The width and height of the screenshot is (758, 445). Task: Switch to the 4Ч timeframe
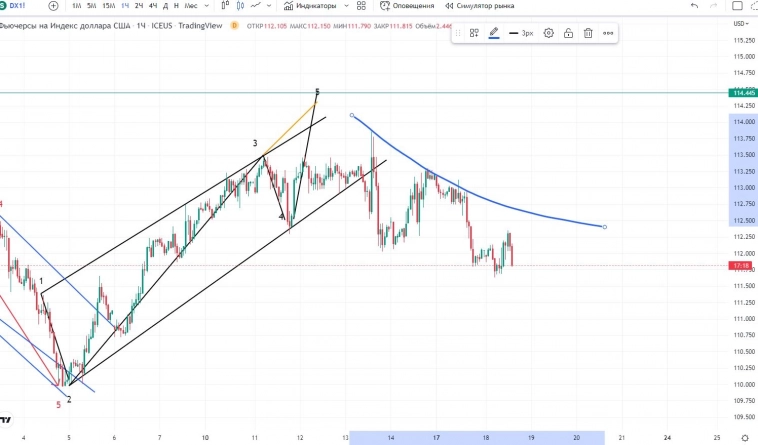(x=153, y=6)
